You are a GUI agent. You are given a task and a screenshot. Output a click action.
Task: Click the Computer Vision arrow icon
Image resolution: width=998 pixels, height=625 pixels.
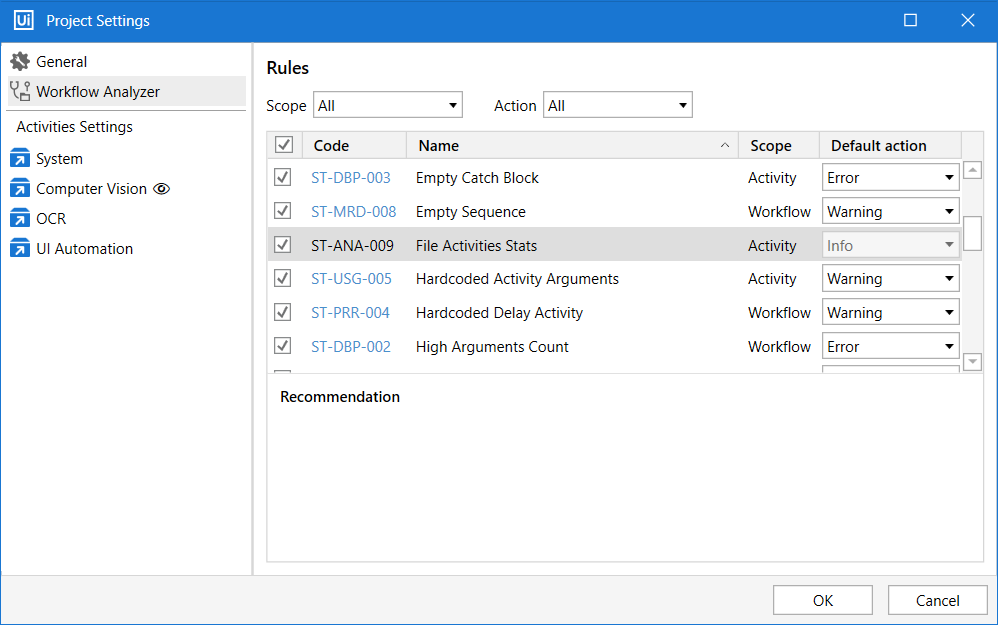pyautogui.click(x=20, y=189)
